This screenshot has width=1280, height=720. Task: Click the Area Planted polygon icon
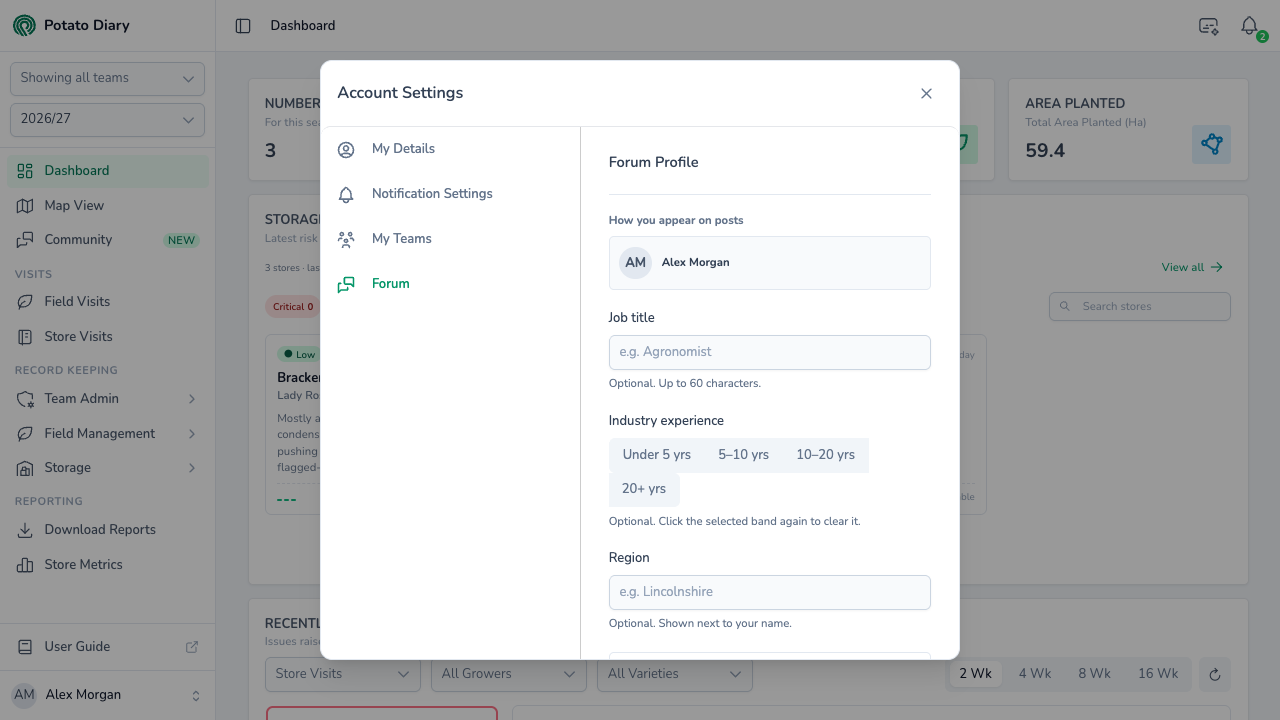pos(1212,145)
